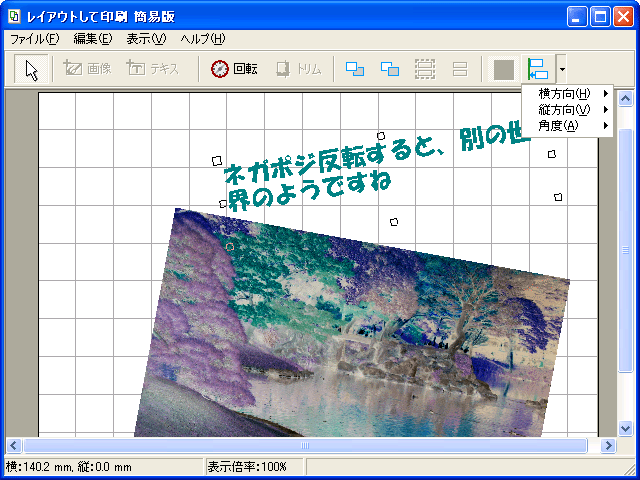The width and height of the screenshot is (640, 480).
Task: Click the top-left text selection handle
Action: pos(217,161)
